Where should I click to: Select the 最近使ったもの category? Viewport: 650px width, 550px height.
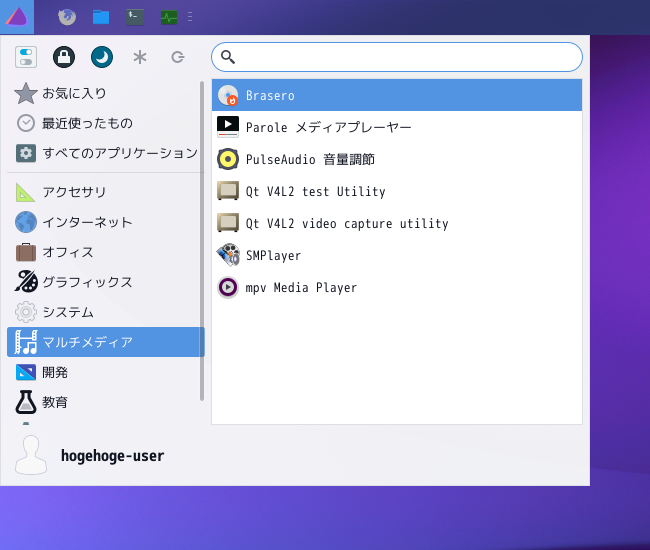[106, 123]
